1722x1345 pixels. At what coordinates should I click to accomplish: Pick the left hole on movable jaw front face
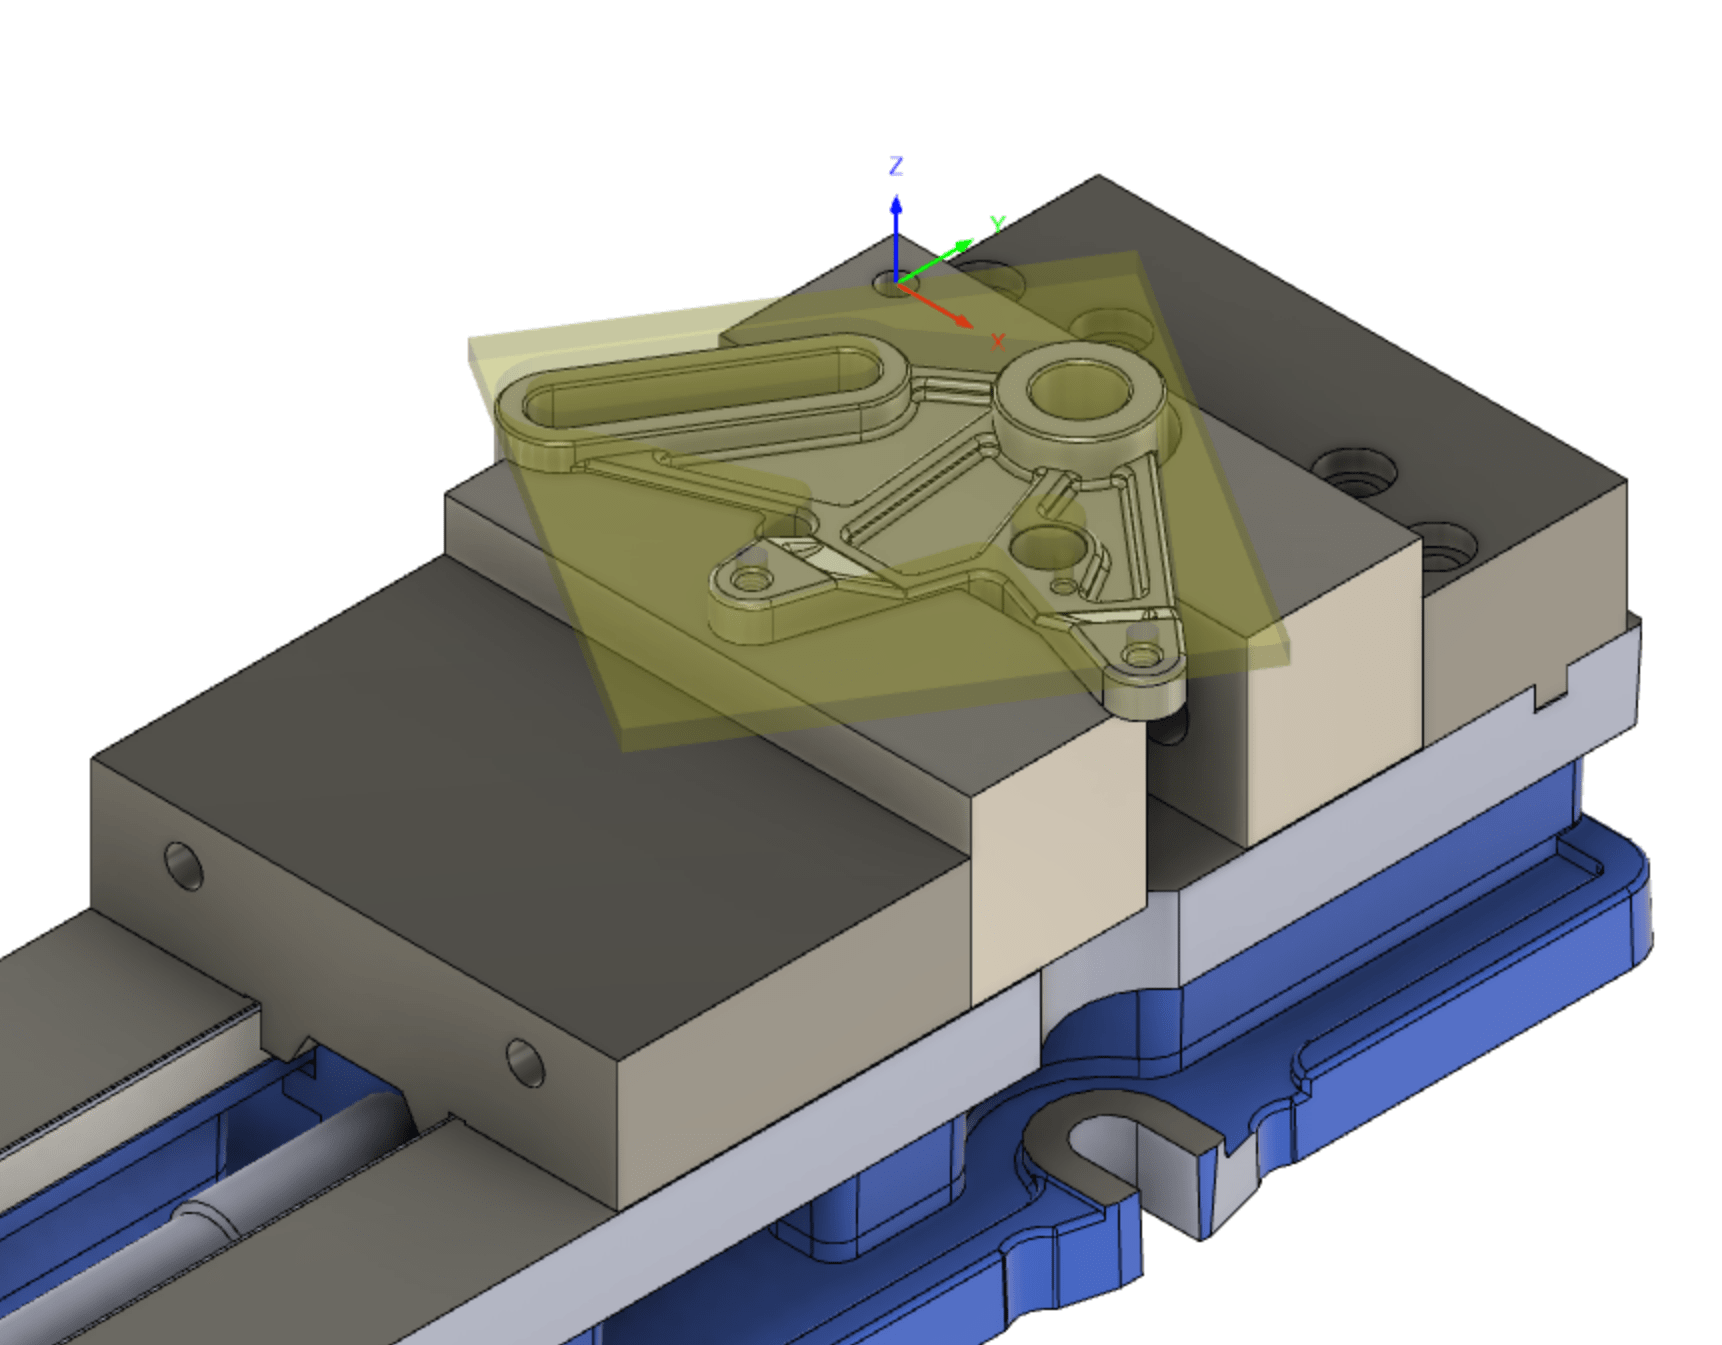pos(183,867)
